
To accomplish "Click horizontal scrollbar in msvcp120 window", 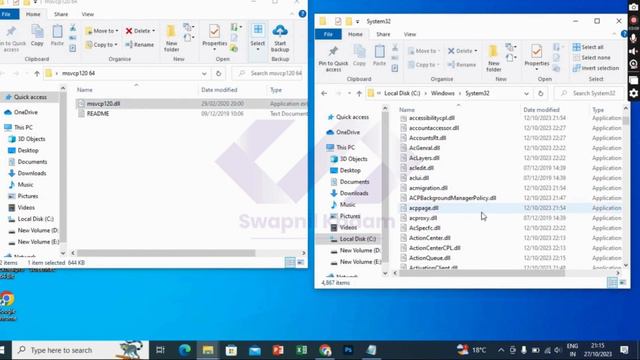I will (x=166, y=253).
